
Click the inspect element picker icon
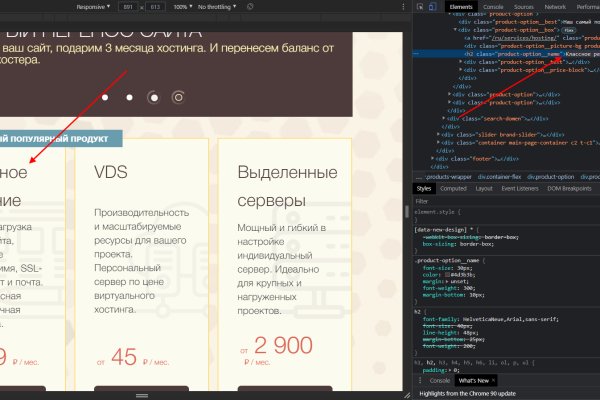coord(421,6)
